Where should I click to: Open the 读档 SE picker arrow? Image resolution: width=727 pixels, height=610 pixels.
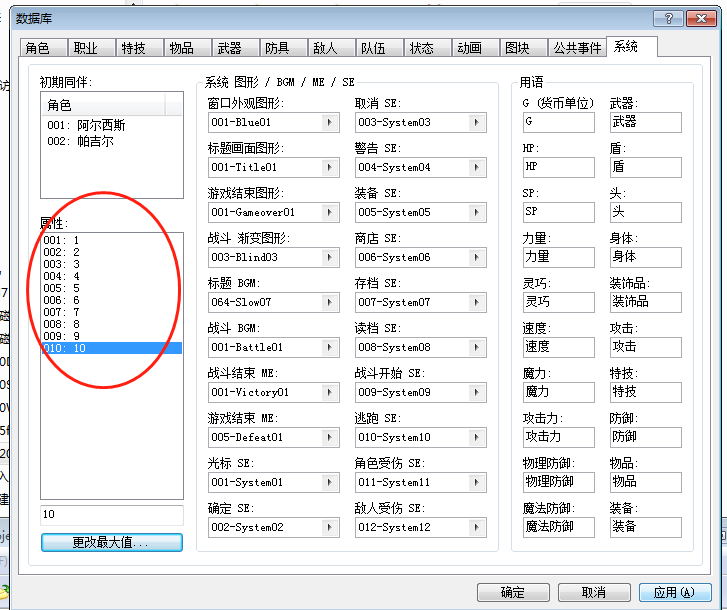[x=477, y=347]
